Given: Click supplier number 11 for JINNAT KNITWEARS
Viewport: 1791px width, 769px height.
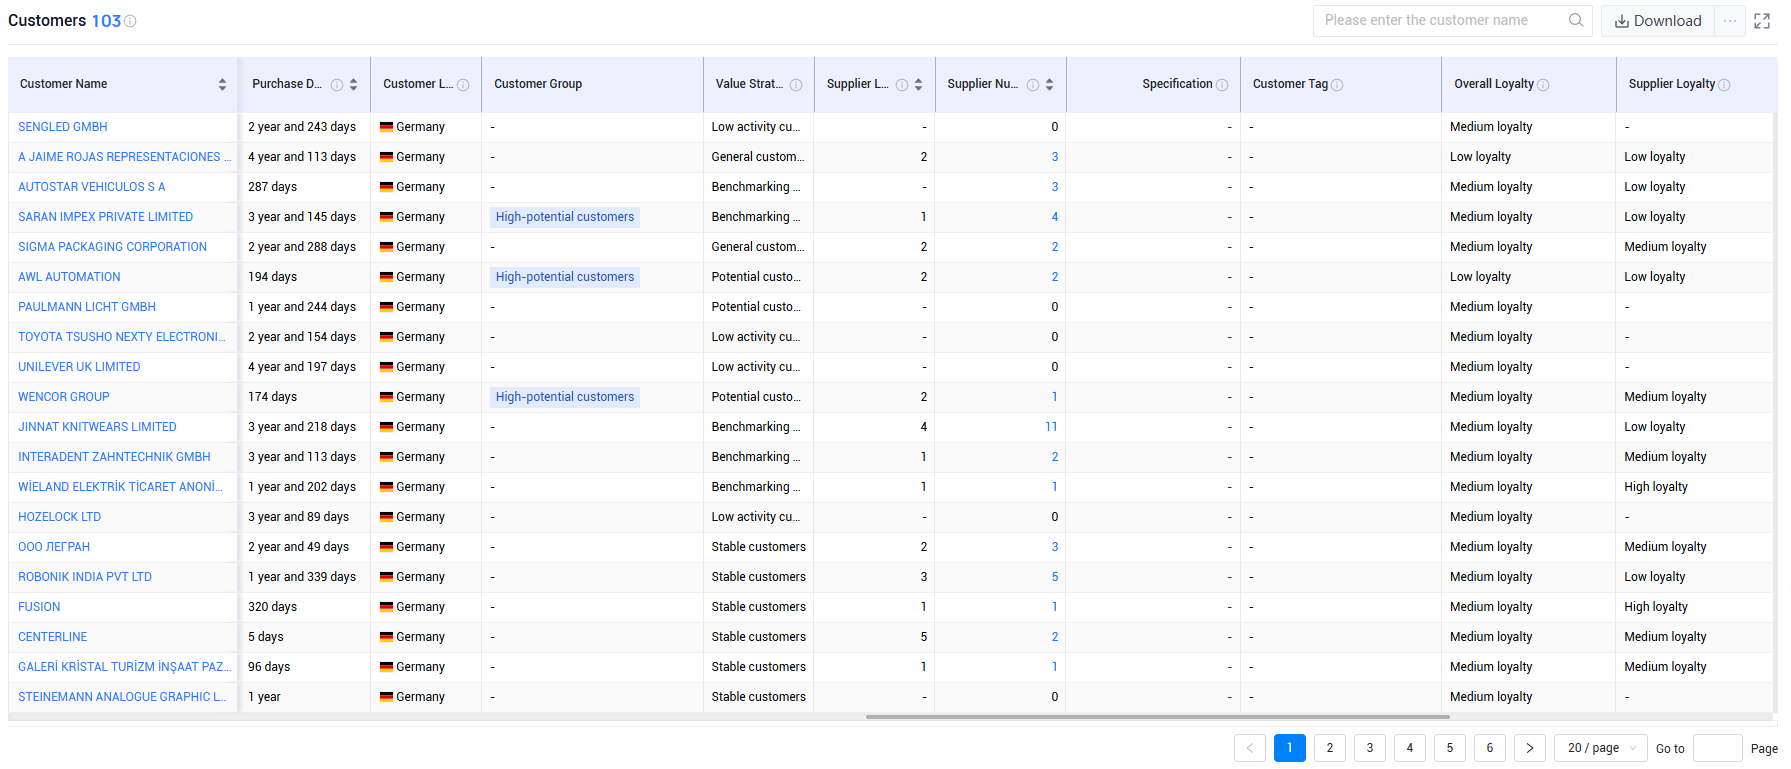Looking at the screenshot, I should pyautogui.click(x=1051, y=427).
